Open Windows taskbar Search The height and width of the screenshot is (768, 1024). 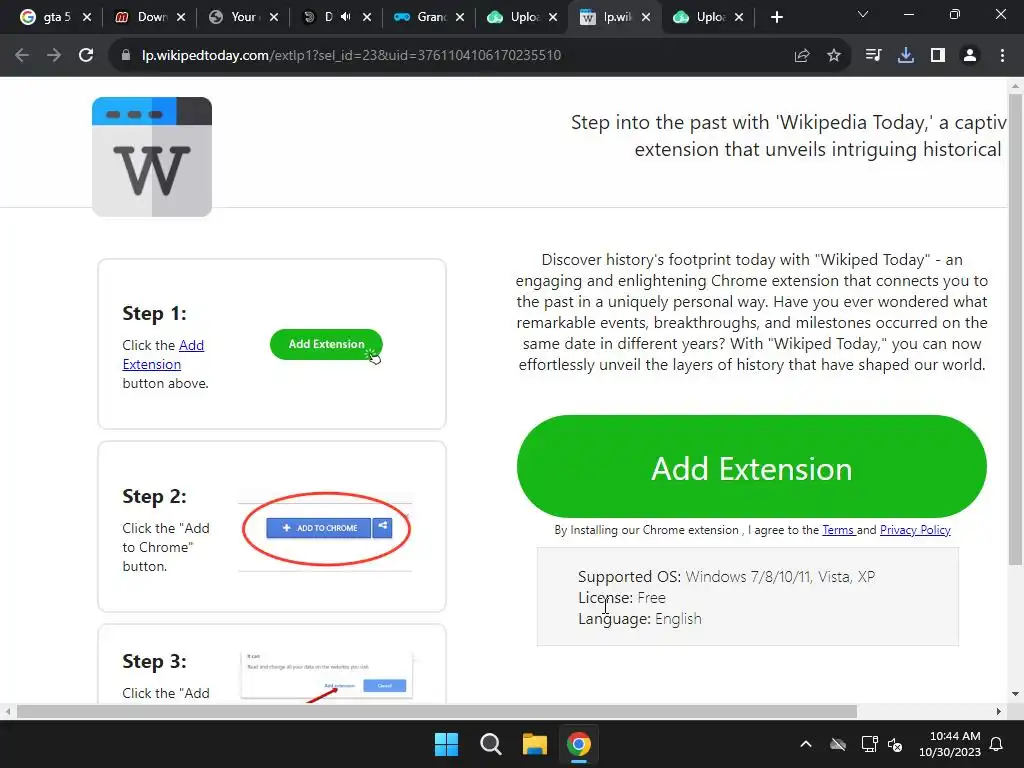pyautogui.click(x=490, y=744)
